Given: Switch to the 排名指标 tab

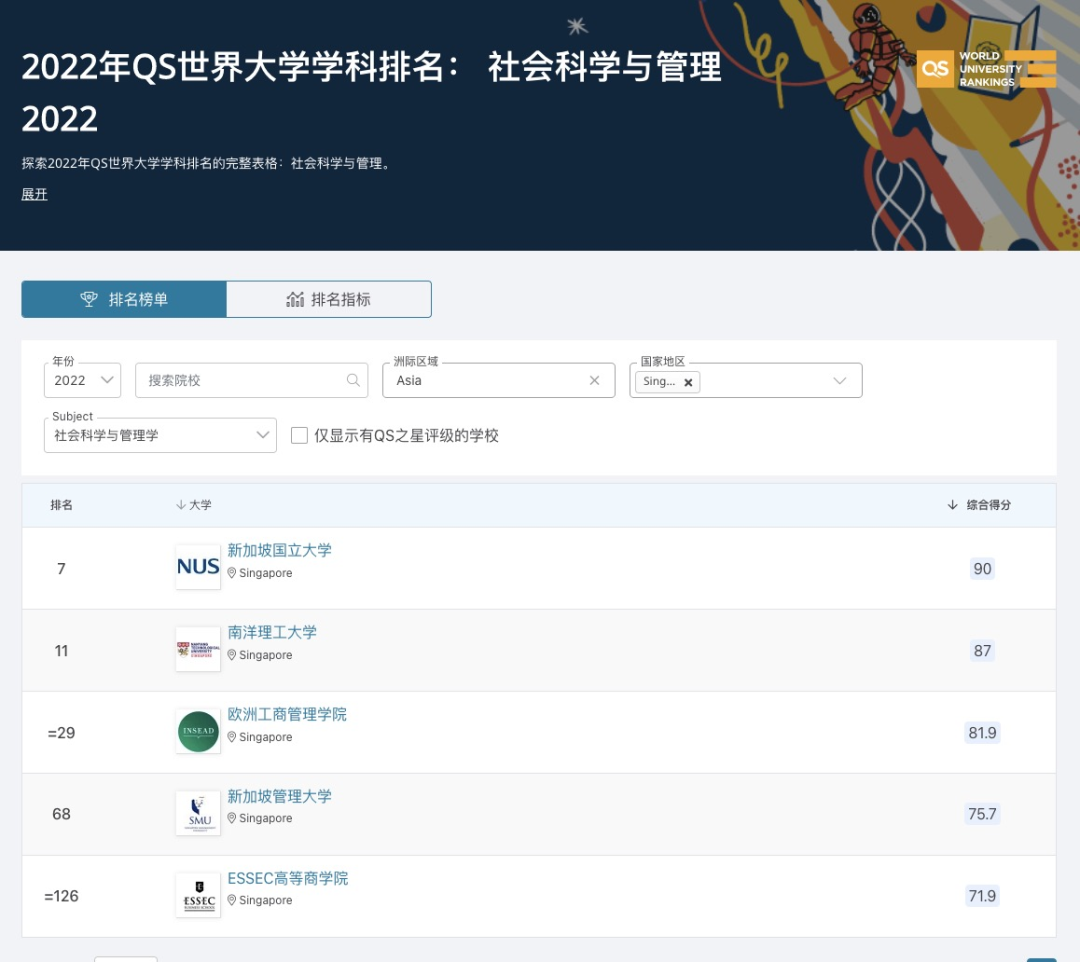Looking at the screenshot, I should click(329, 299).
